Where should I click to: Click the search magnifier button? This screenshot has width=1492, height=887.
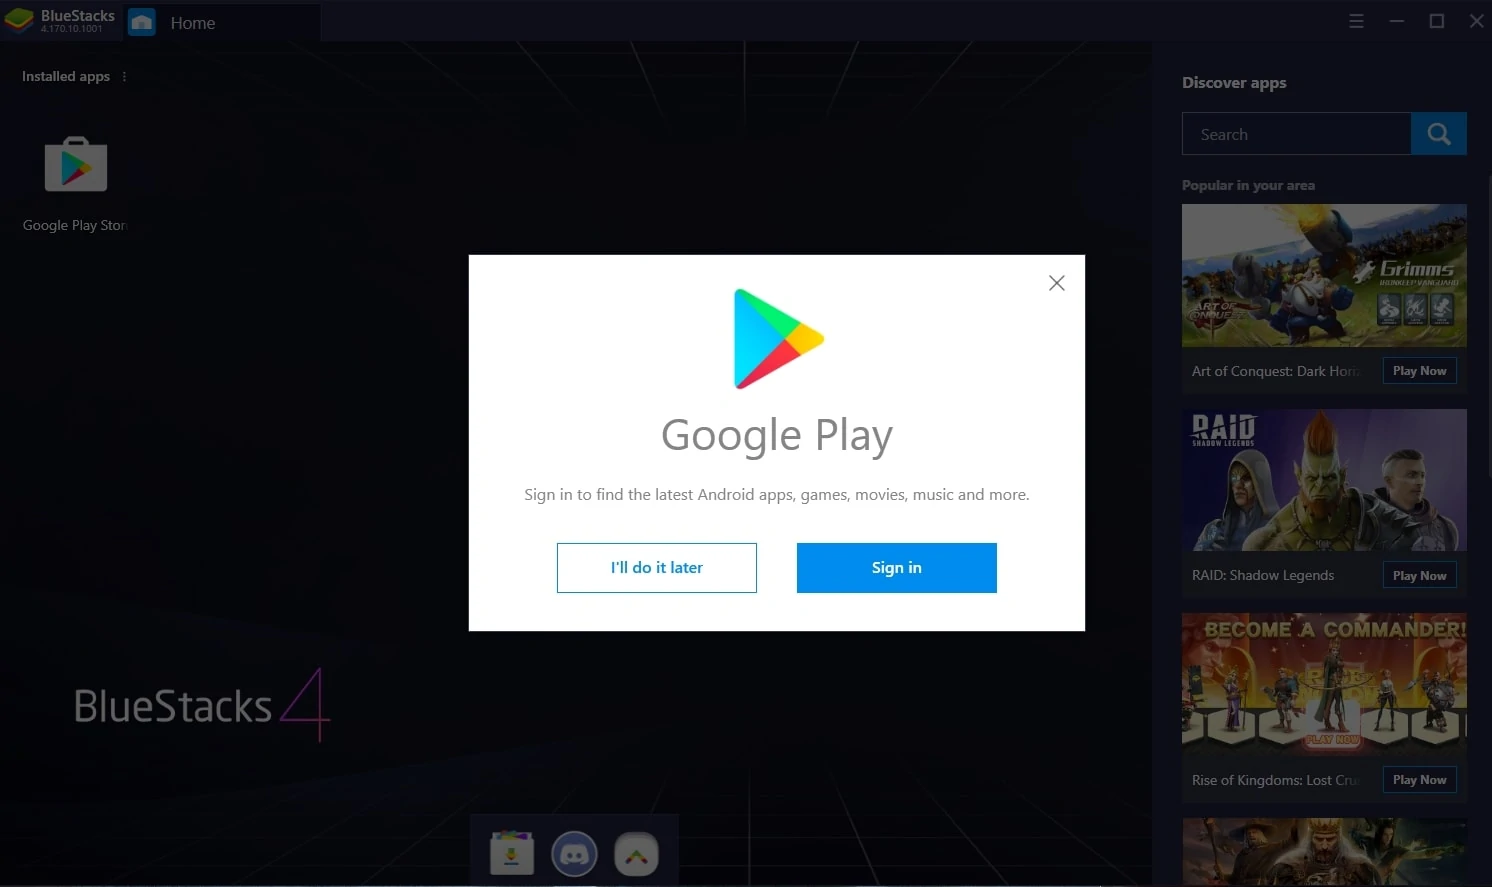coord(1438,134)
